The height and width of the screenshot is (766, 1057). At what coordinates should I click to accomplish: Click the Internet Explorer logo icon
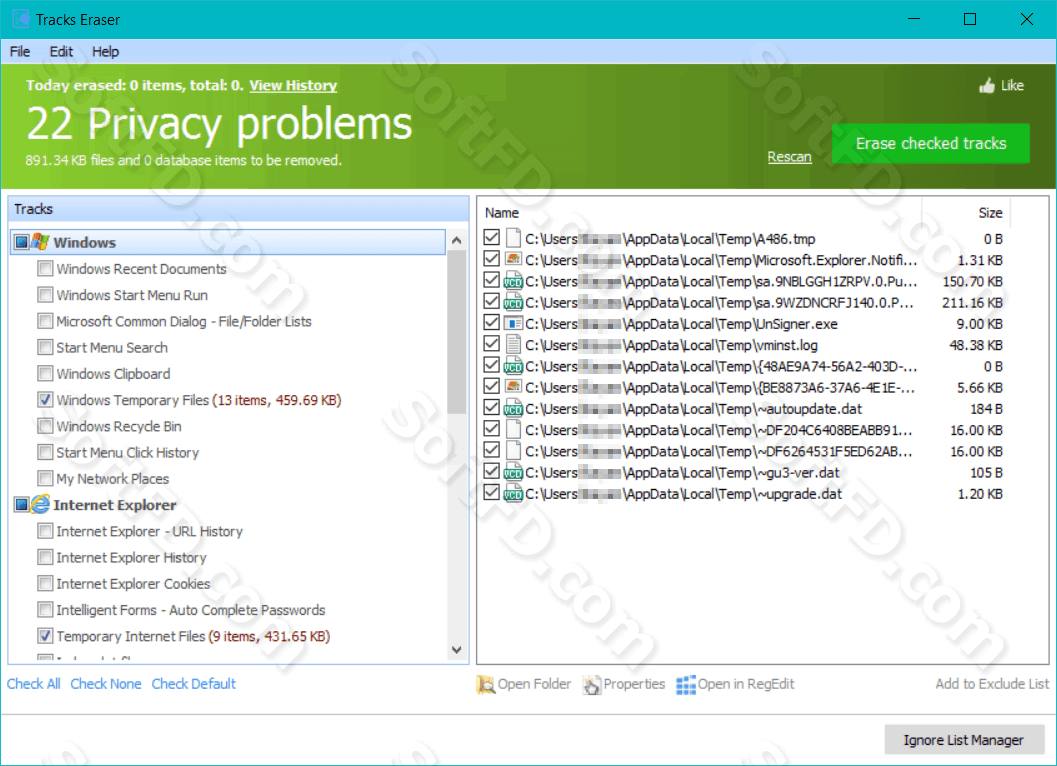coord(40,504)
